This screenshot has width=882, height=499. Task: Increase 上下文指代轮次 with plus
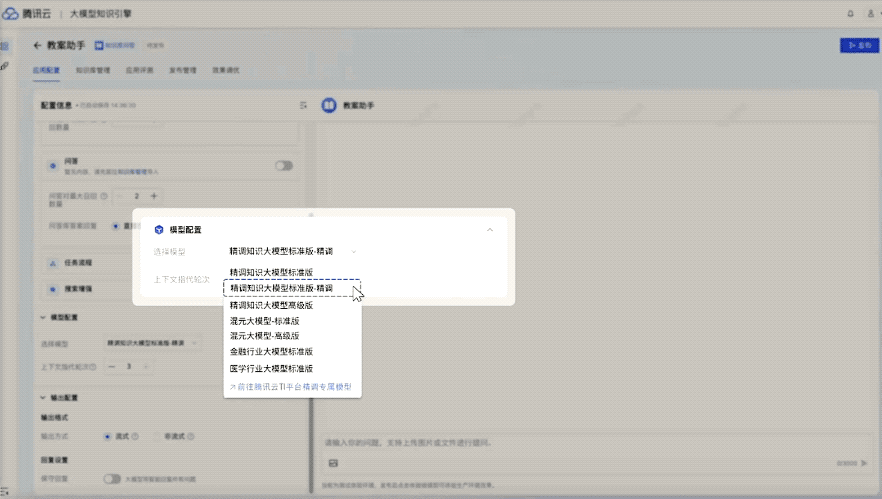coord(146,367)
